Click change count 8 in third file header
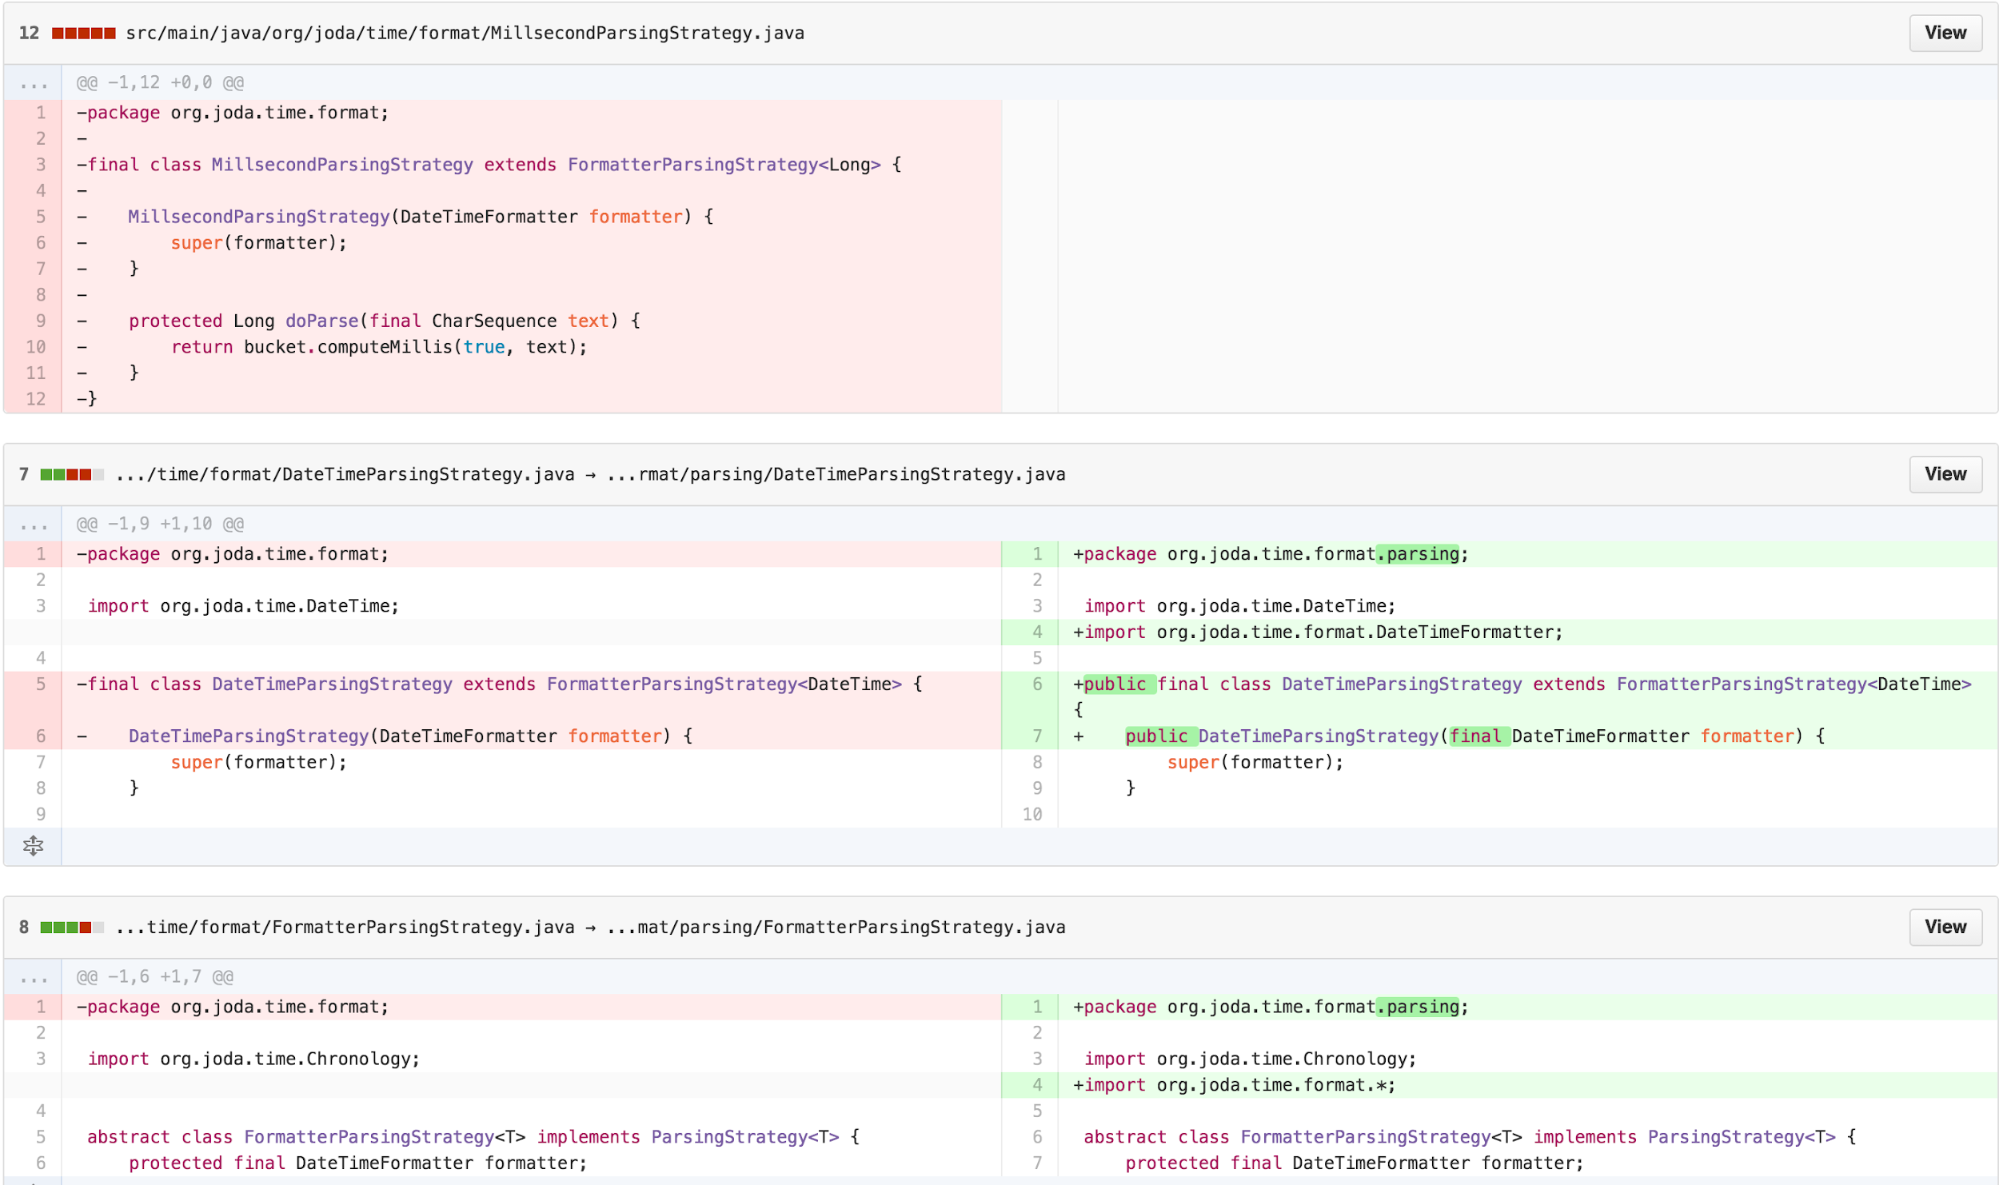The height and width of the screenshot is (1186, 1999). 24,927
